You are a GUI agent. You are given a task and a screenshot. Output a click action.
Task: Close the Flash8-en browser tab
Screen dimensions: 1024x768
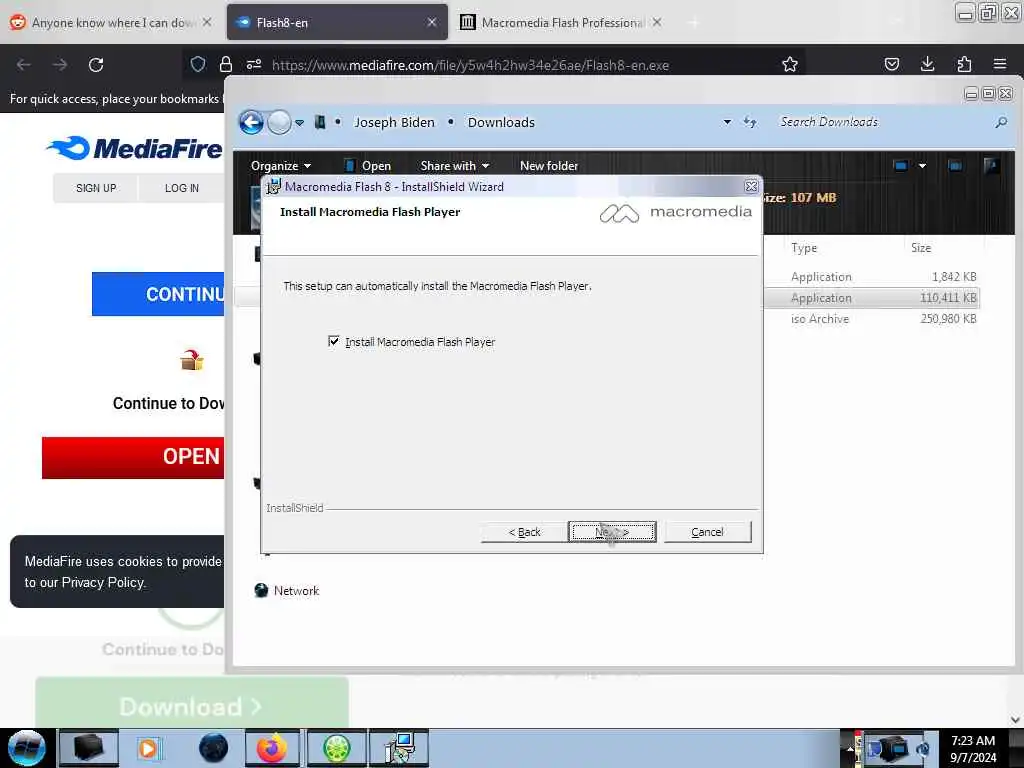tap(432, 22)
